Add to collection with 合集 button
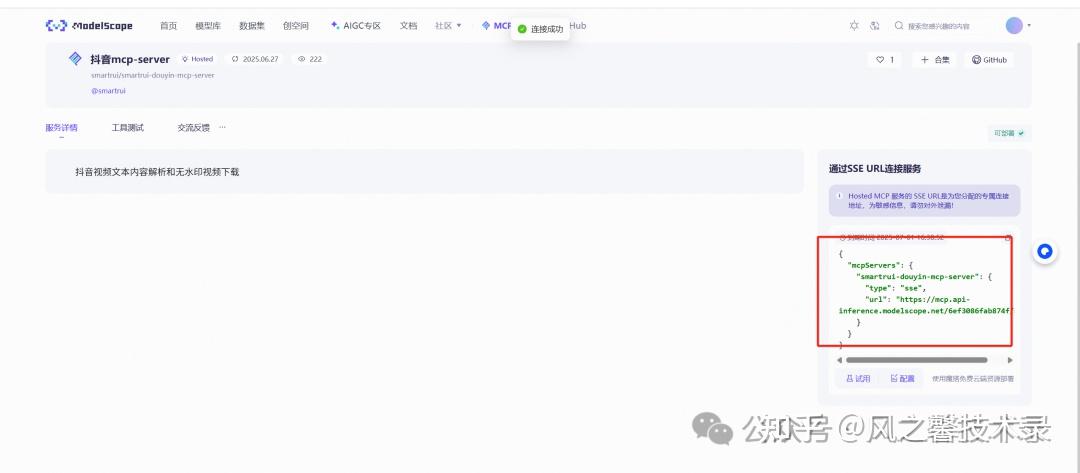Screen dimensions: 1080x473 point(935,60)
